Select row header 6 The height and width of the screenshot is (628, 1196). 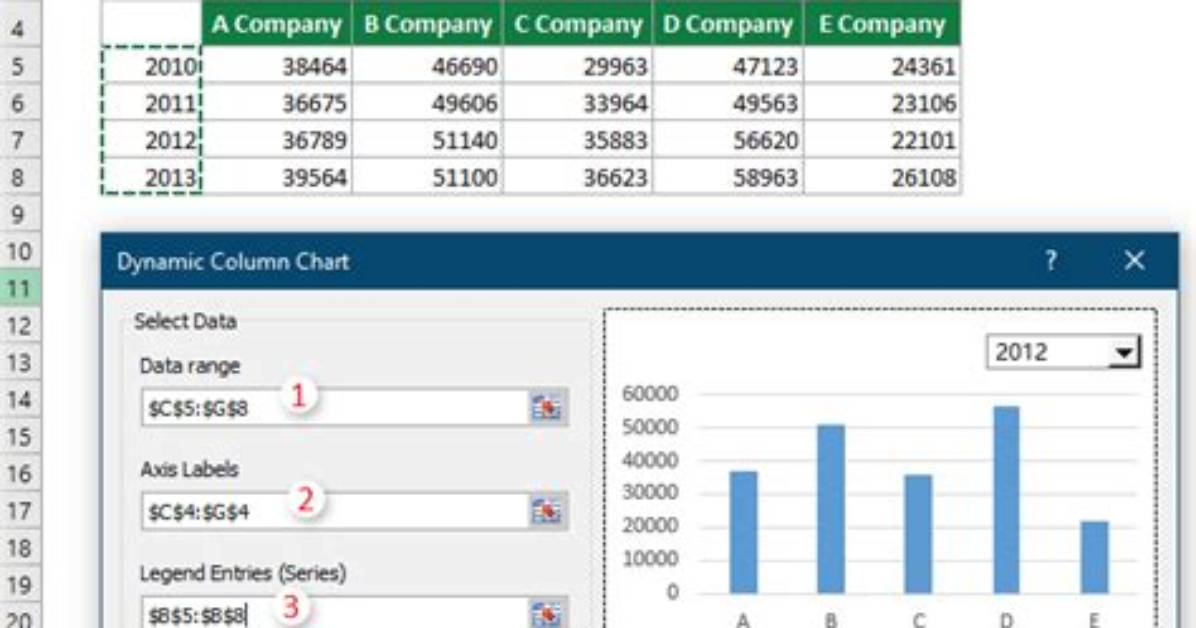point(19,103)
